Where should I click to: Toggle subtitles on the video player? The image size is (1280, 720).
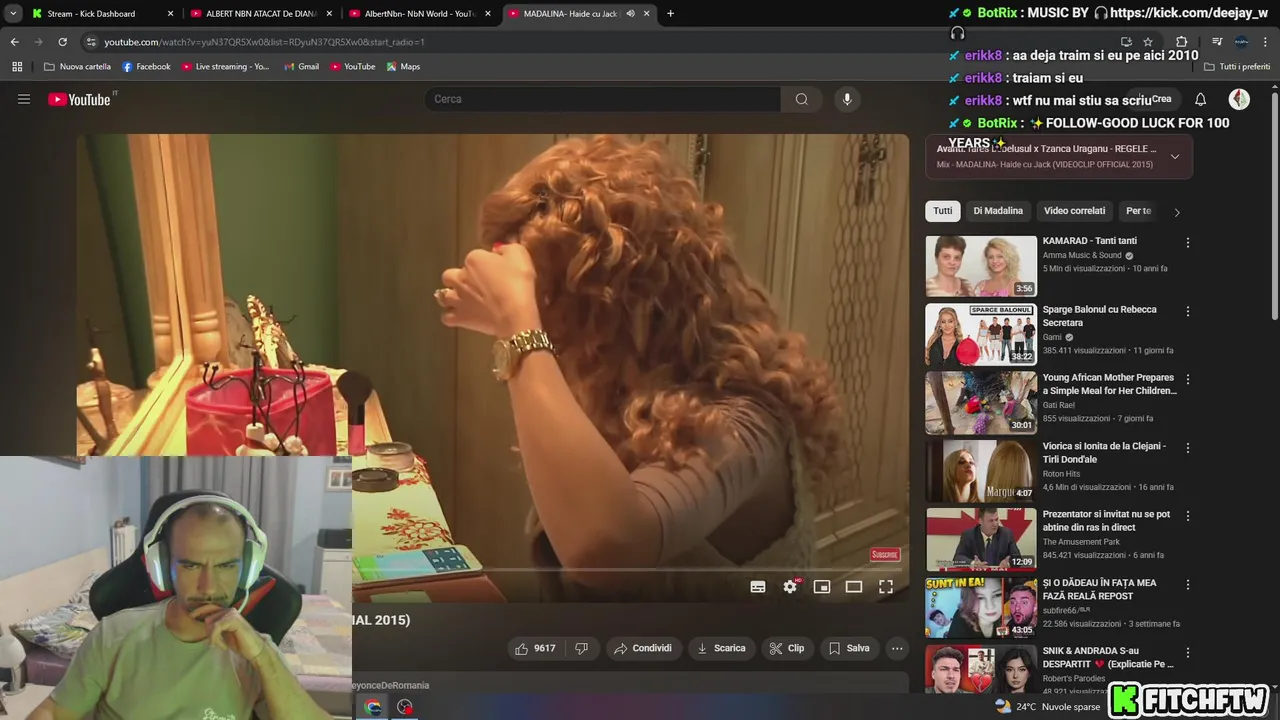click(x=758, y=587)
